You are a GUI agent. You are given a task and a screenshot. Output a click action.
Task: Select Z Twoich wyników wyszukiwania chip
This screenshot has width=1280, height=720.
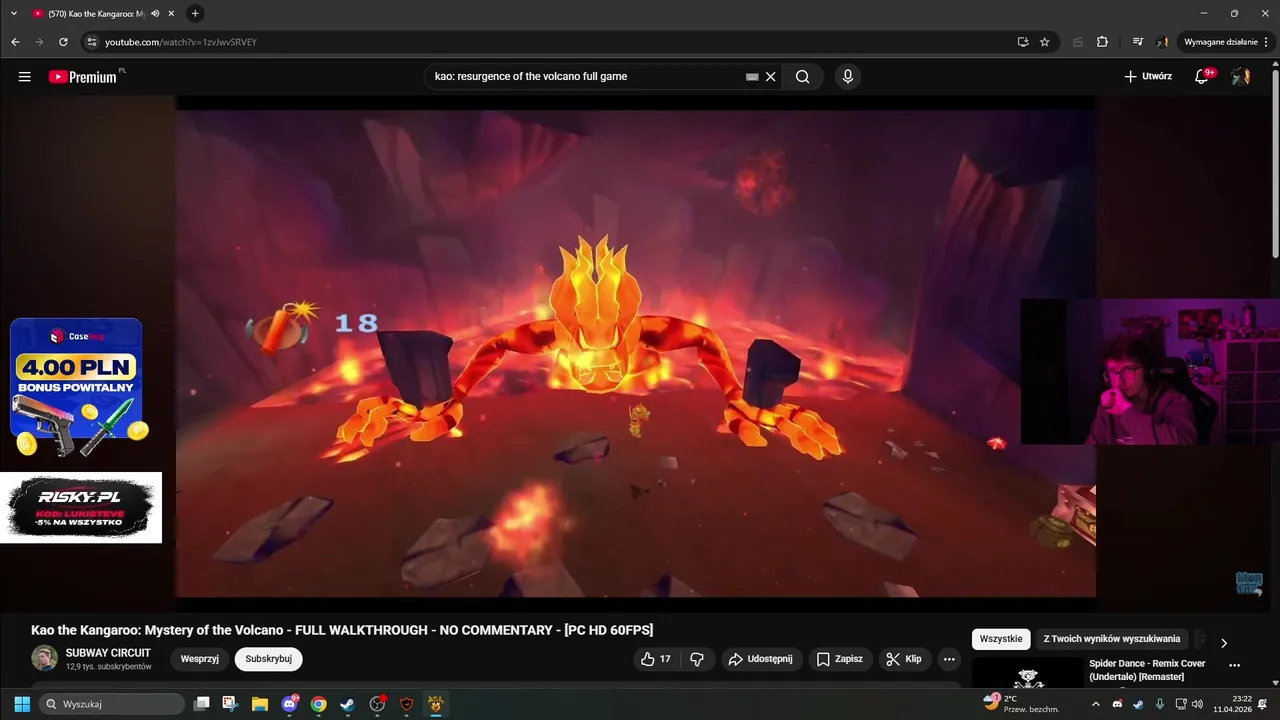[1112, 639]
